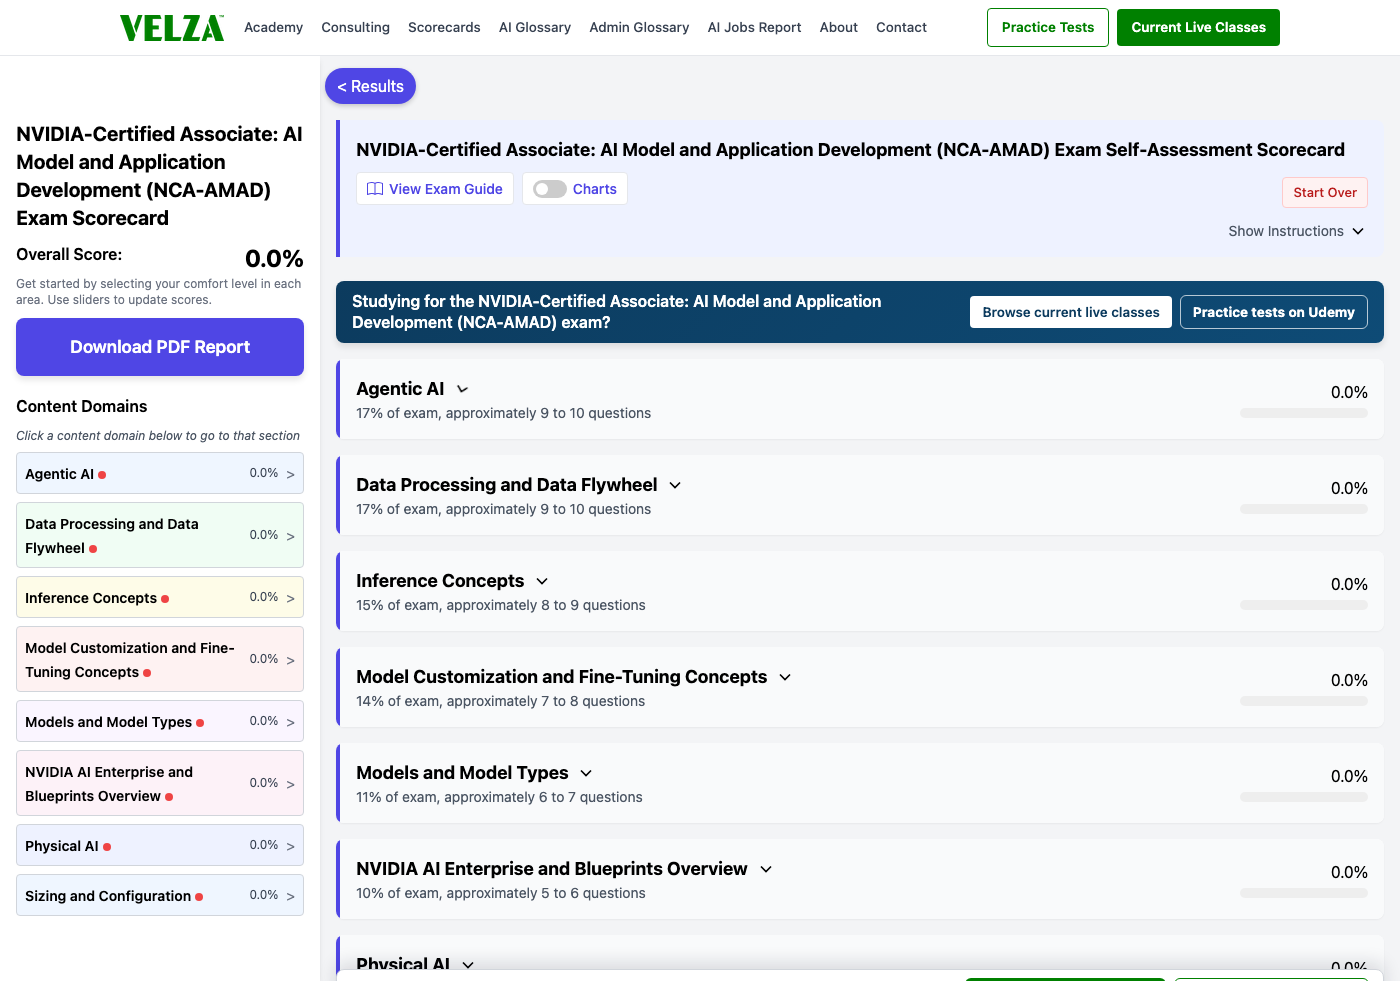
Task: Click the Practice Tests button
Action: (1048, 27)
